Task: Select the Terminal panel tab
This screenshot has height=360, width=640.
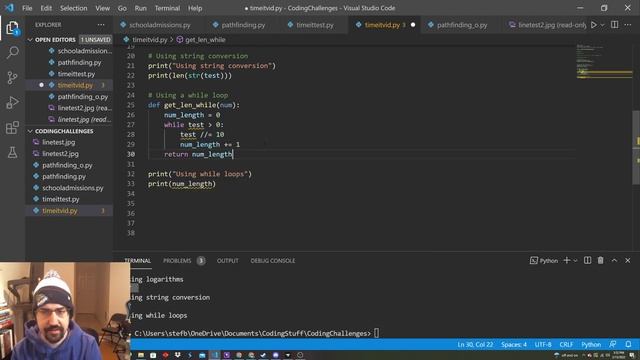Action: point(138,260)
